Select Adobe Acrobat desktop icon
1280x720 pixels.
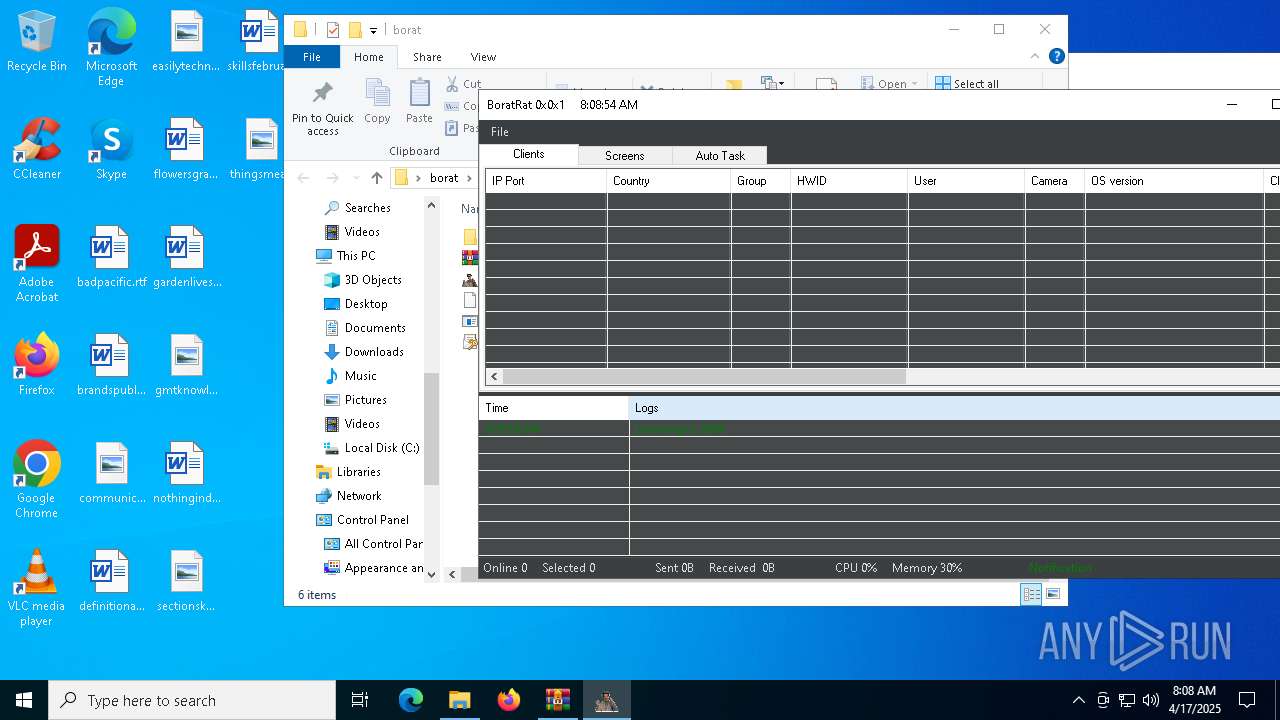pos(37,264)
